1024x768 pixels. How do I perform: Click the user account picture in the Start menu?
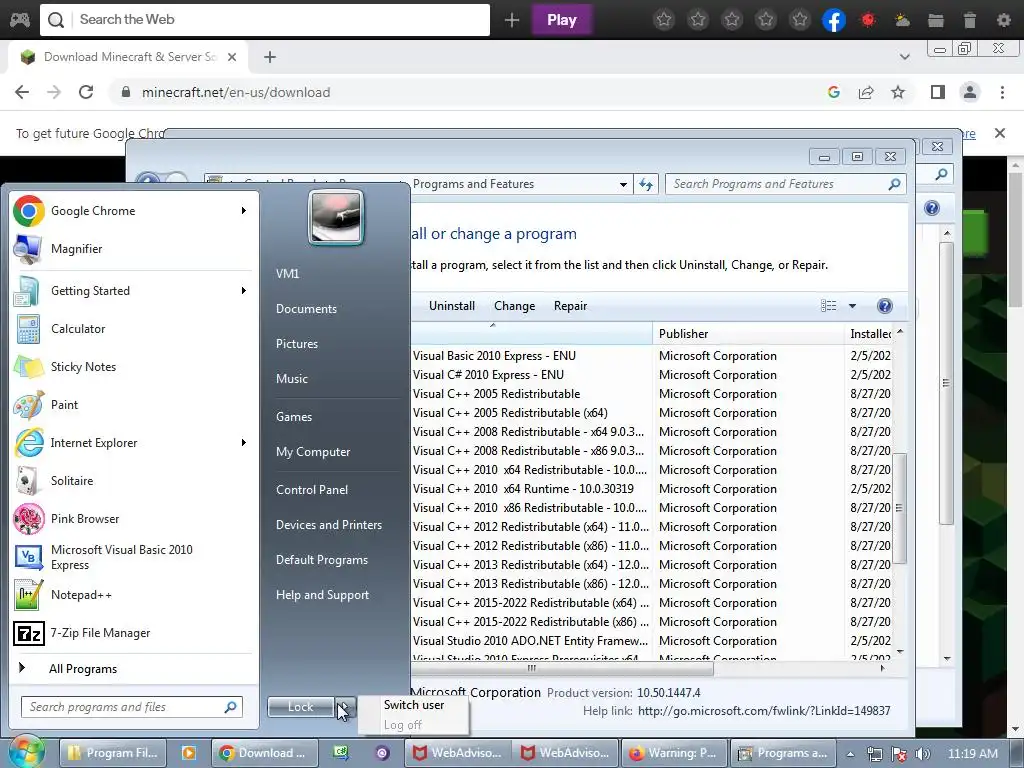[336, 217]
